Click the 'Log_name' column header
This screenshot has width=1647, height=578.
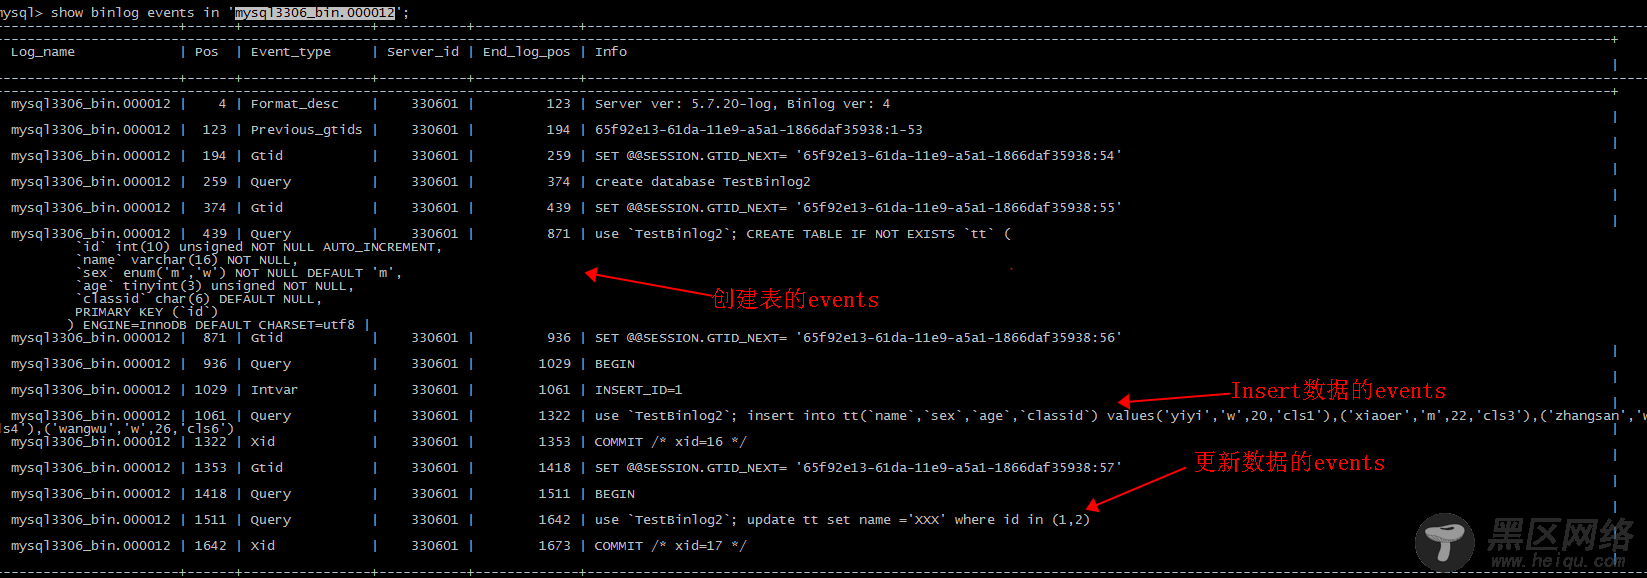coord(43,52)
